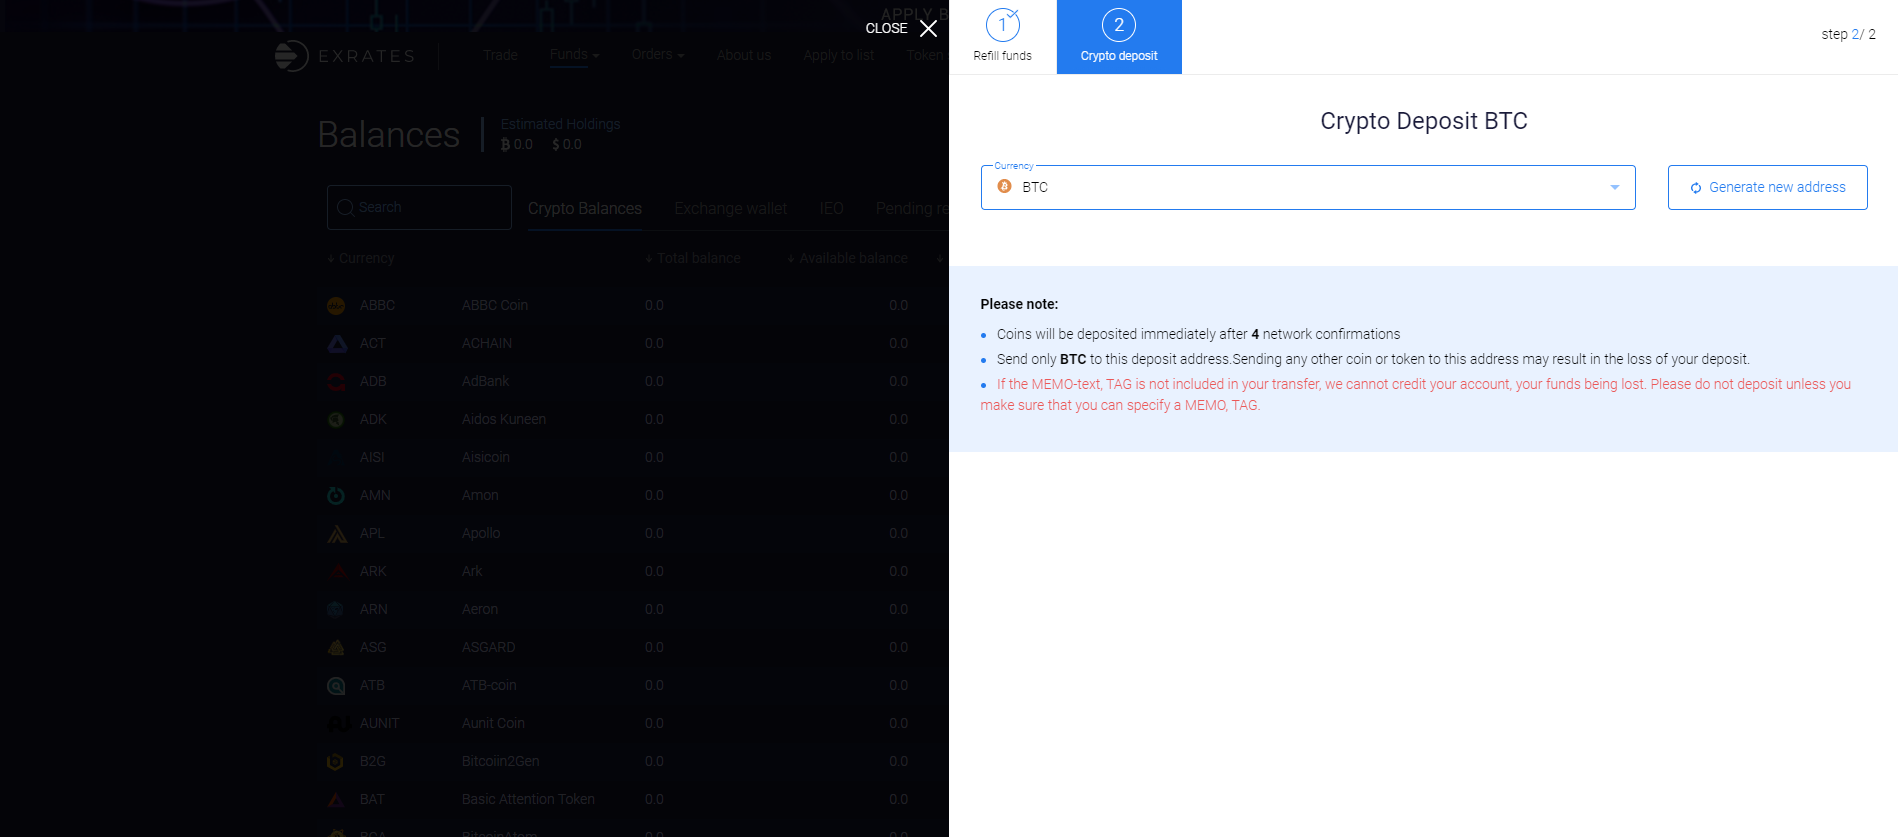Sort the table by Available balance
Image resolution: width=1898 pixels, height=837 pixels.
point(848,258)
